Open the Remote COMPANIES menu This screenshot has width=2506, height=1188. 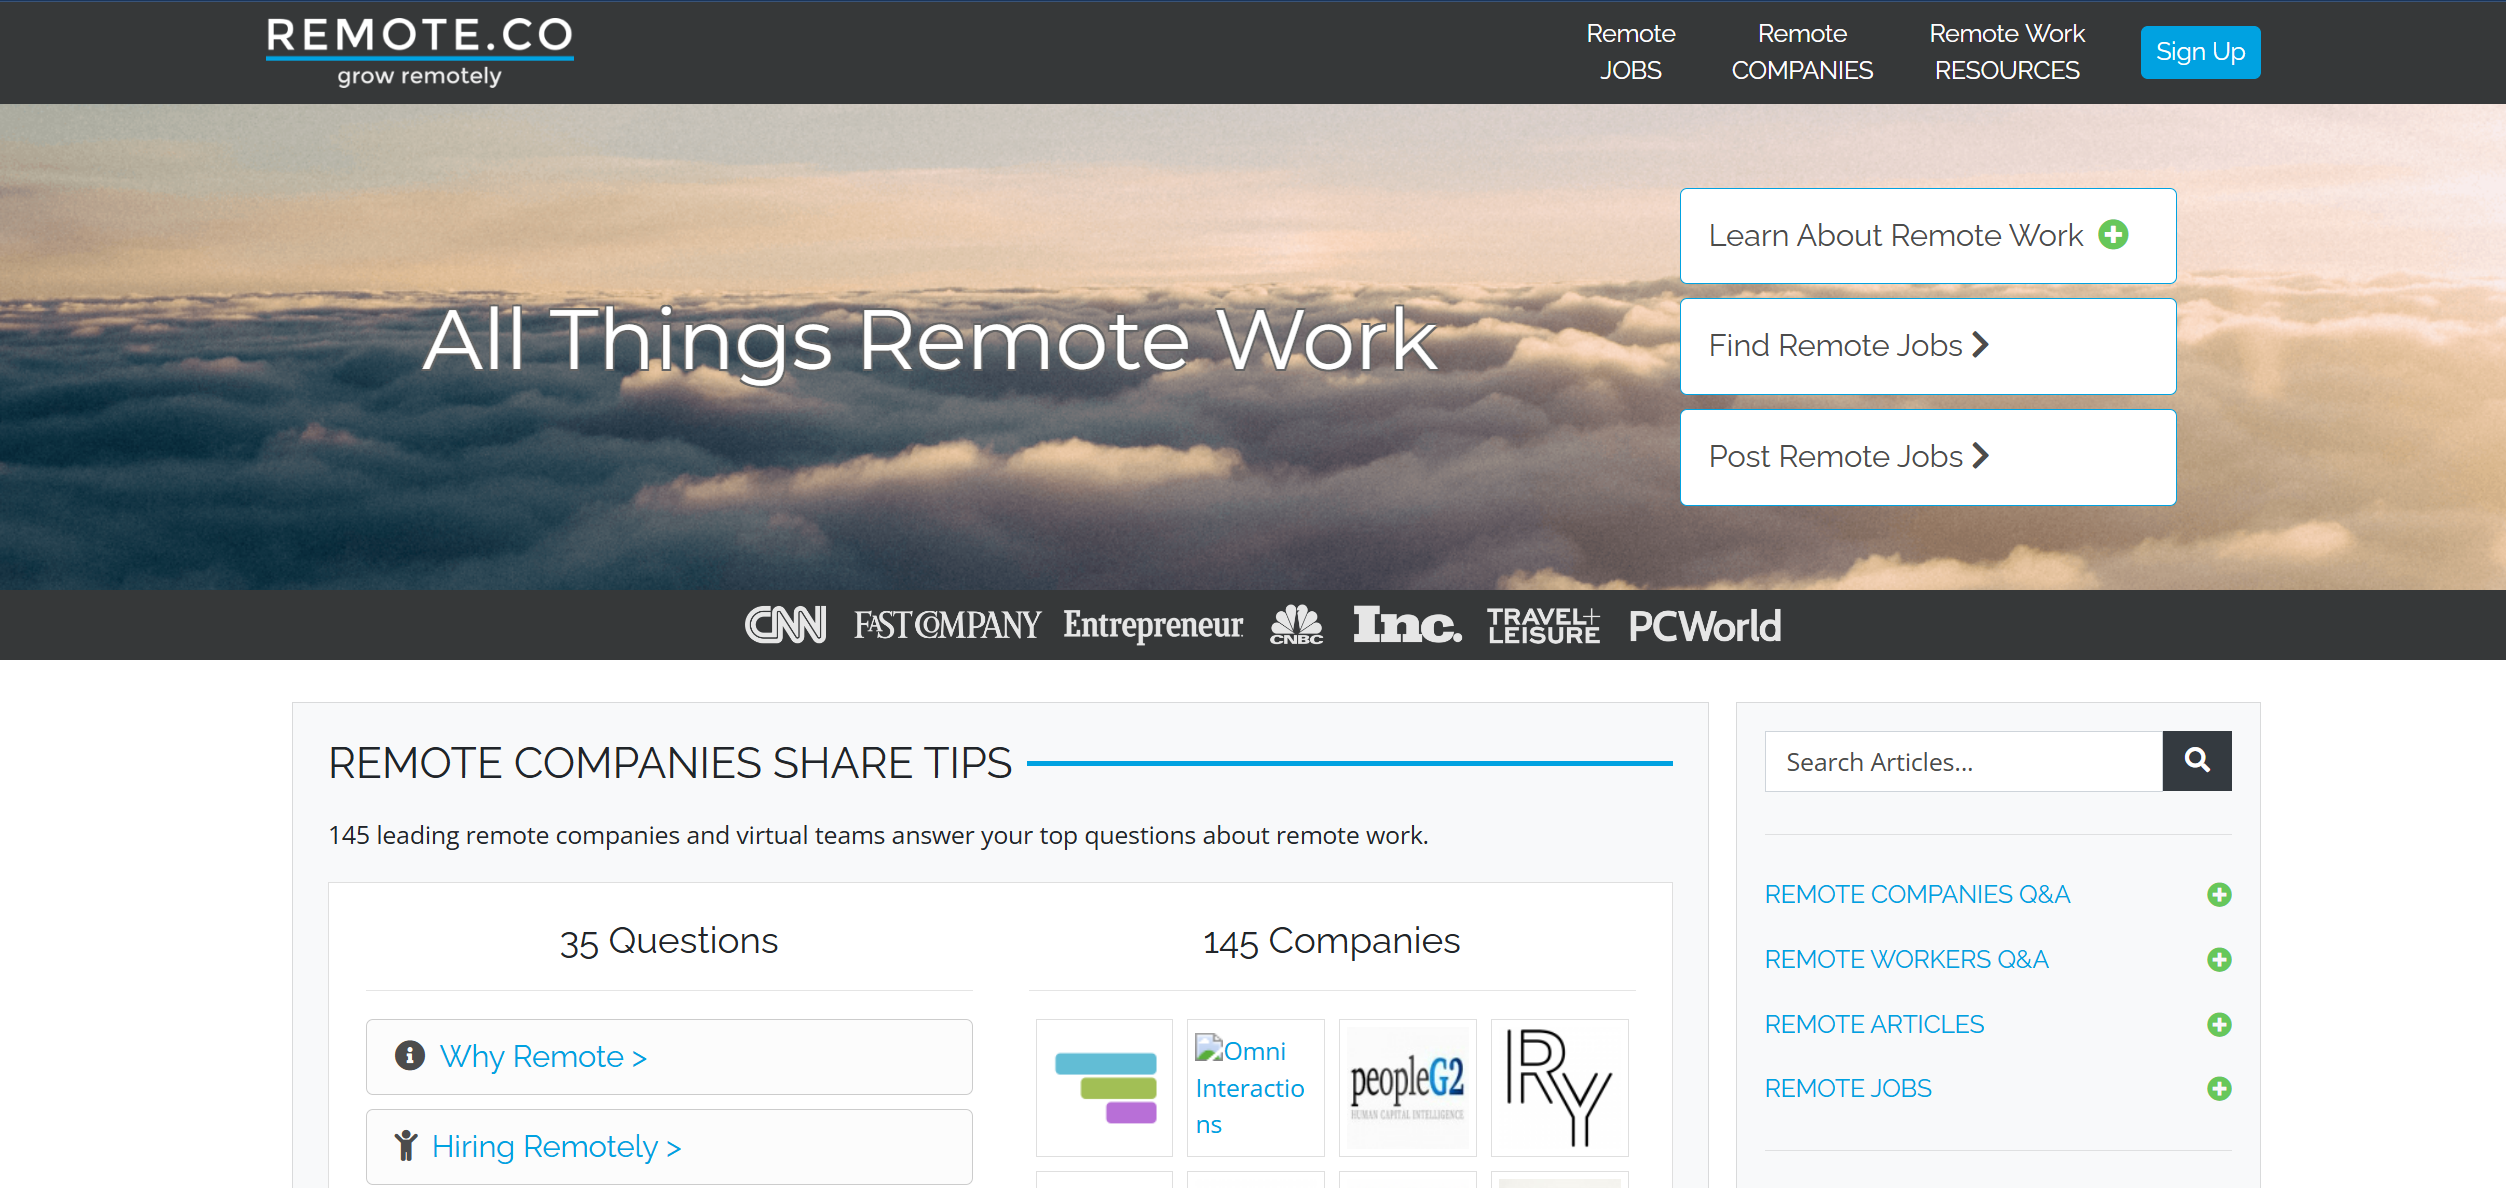pyautogui.click(x=1802, y=52)
